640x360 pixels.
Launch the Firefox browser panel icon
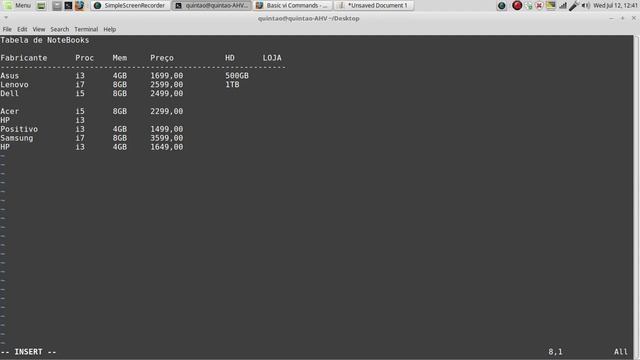pos(79,6)
